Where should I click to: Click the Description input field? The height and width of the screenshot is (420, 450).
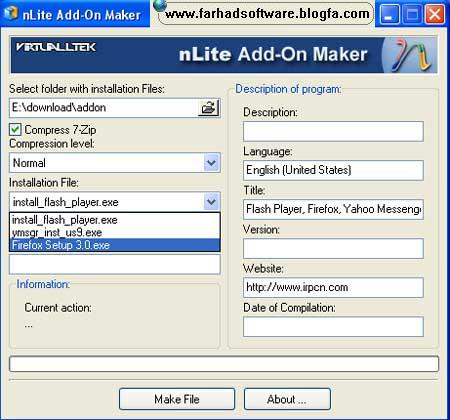[x=333, y=131]
